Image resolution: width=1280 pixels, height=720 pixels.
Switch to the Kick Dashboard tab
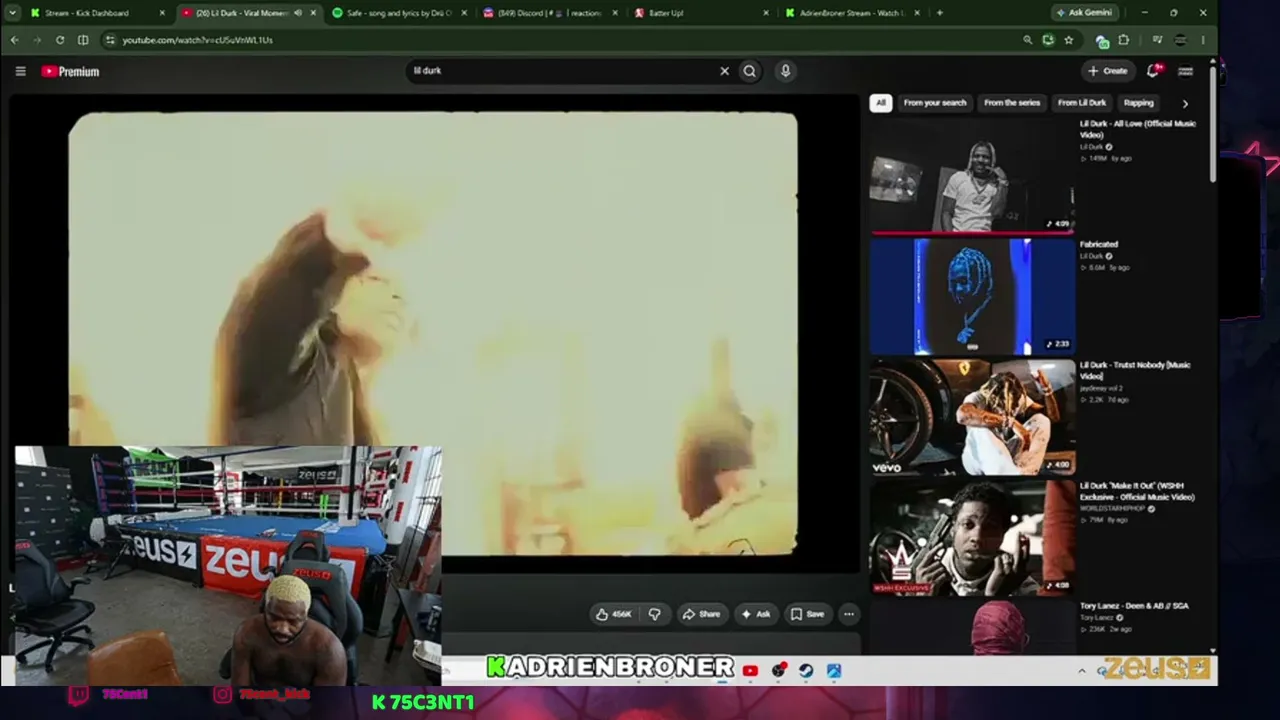(x=97, y=13)
